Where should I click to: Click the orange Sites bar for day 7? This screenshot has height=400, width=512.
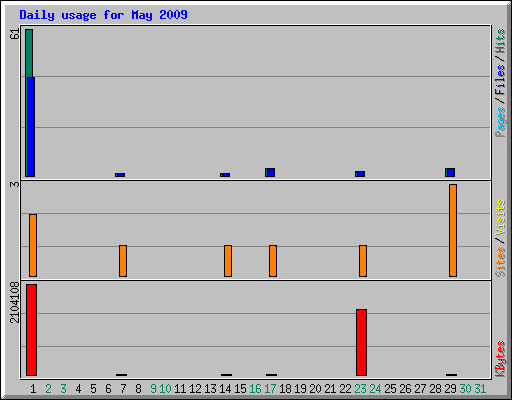[123, 261]
